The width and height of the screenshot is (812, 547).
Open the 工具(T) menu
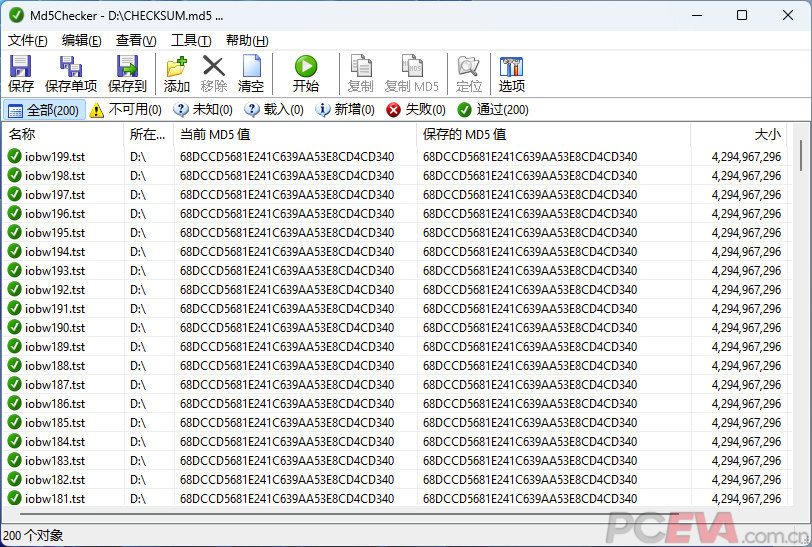click(190, 40)
